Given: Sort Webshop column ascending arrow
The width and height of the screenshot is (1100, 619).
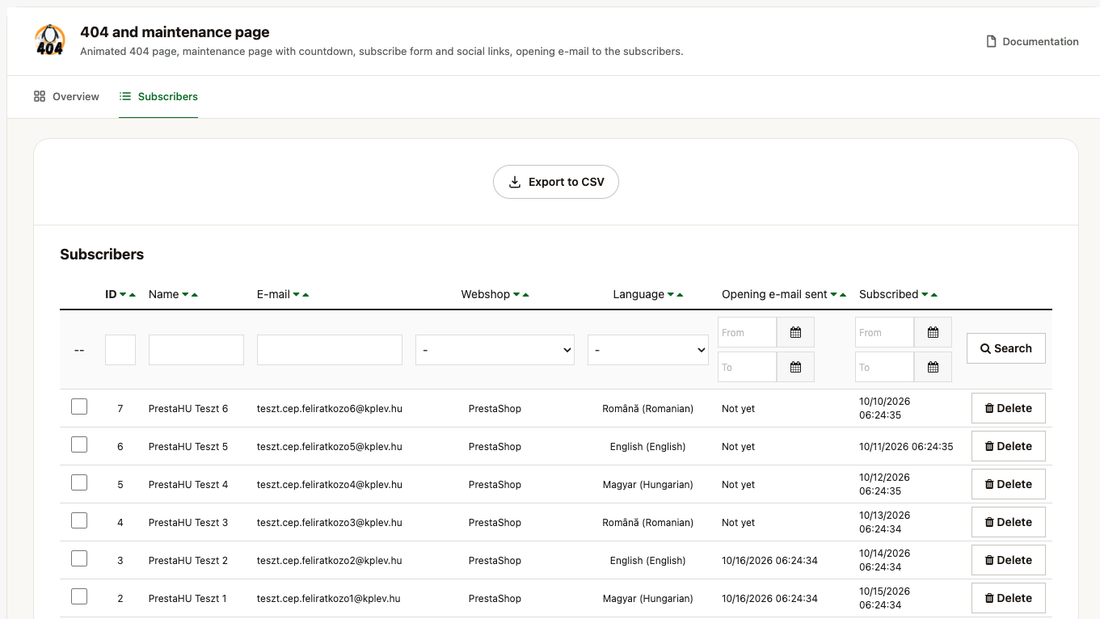Looking at the screenshot, I should tap(525, 295).
